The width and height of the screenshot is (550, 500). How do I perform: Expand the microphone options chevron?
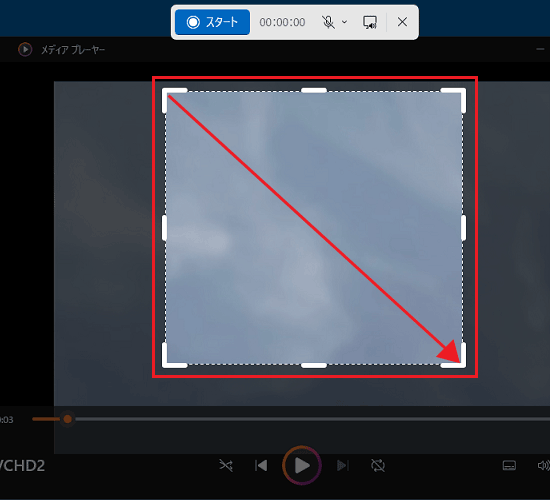(x=344, y=22)
